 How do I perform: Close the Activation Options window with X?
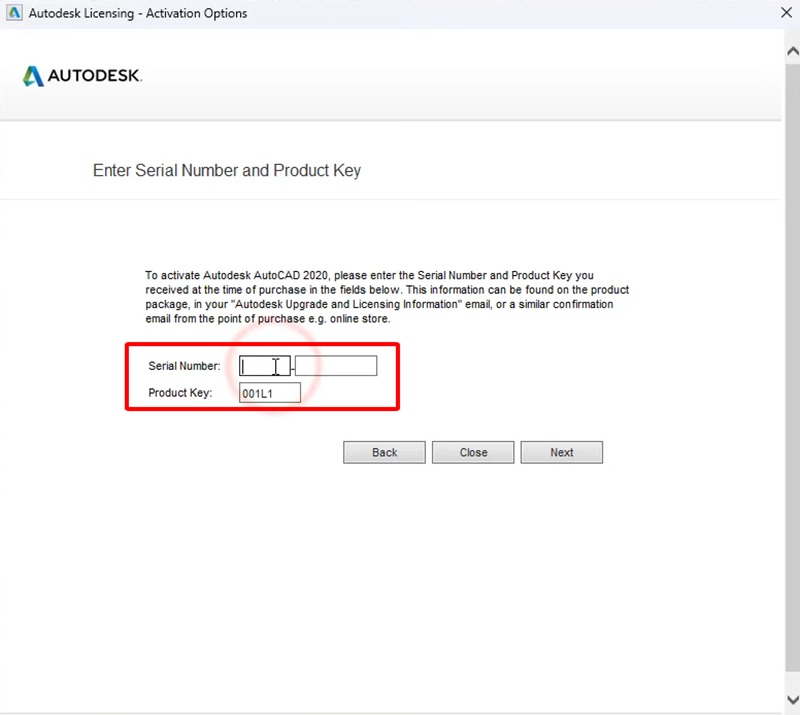tap(787, 13)
